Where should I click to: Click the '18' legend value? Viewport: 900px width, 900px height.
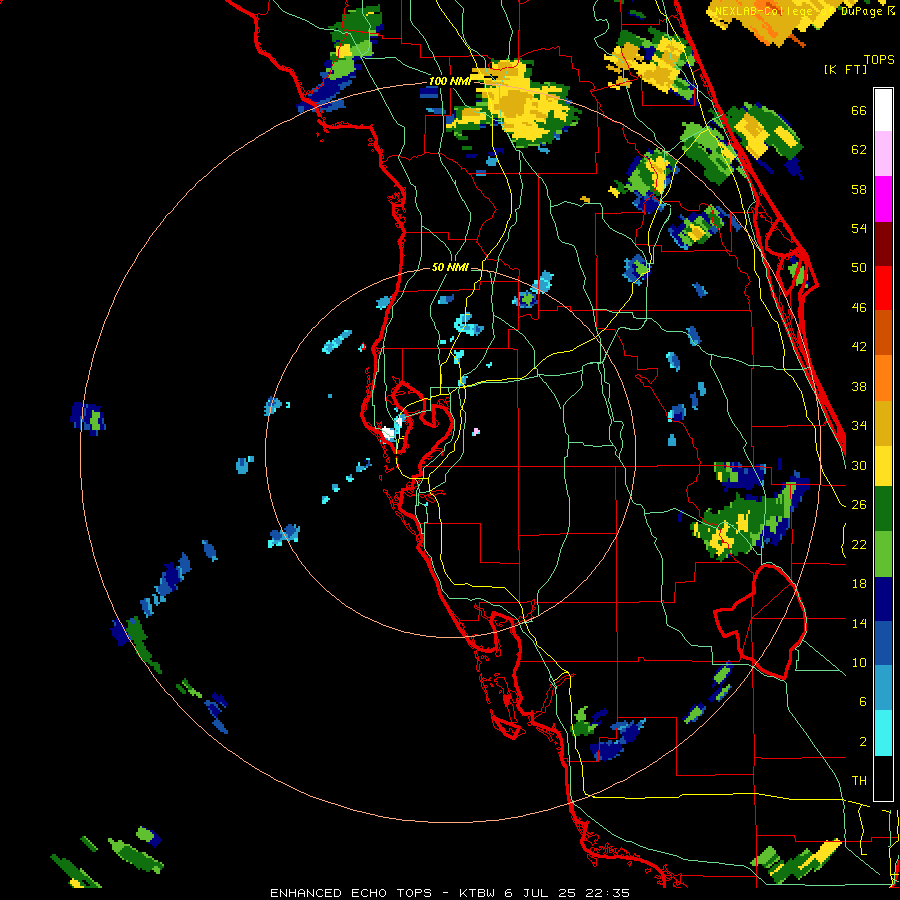859,584
